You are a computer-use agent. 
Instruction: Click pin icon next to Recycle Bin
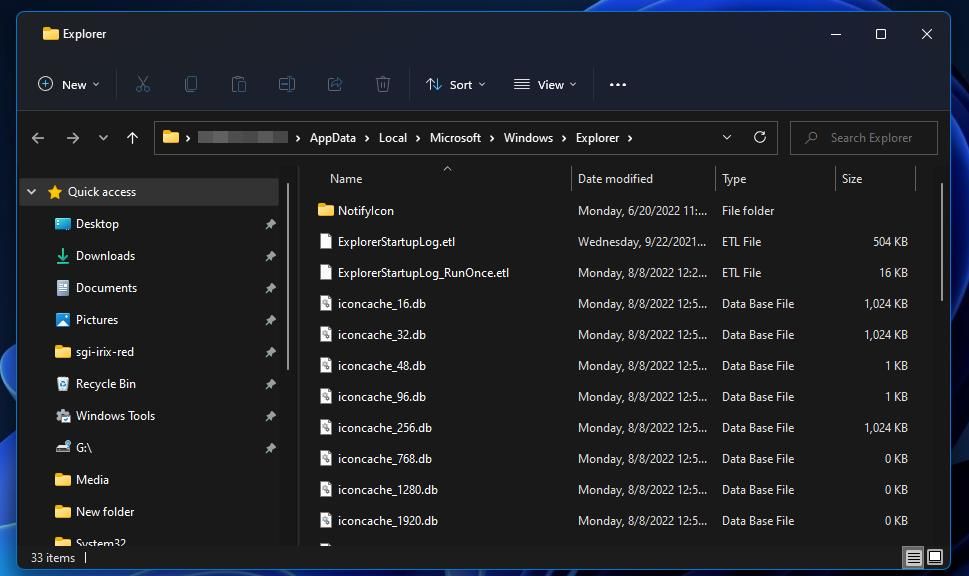(270, 384)
